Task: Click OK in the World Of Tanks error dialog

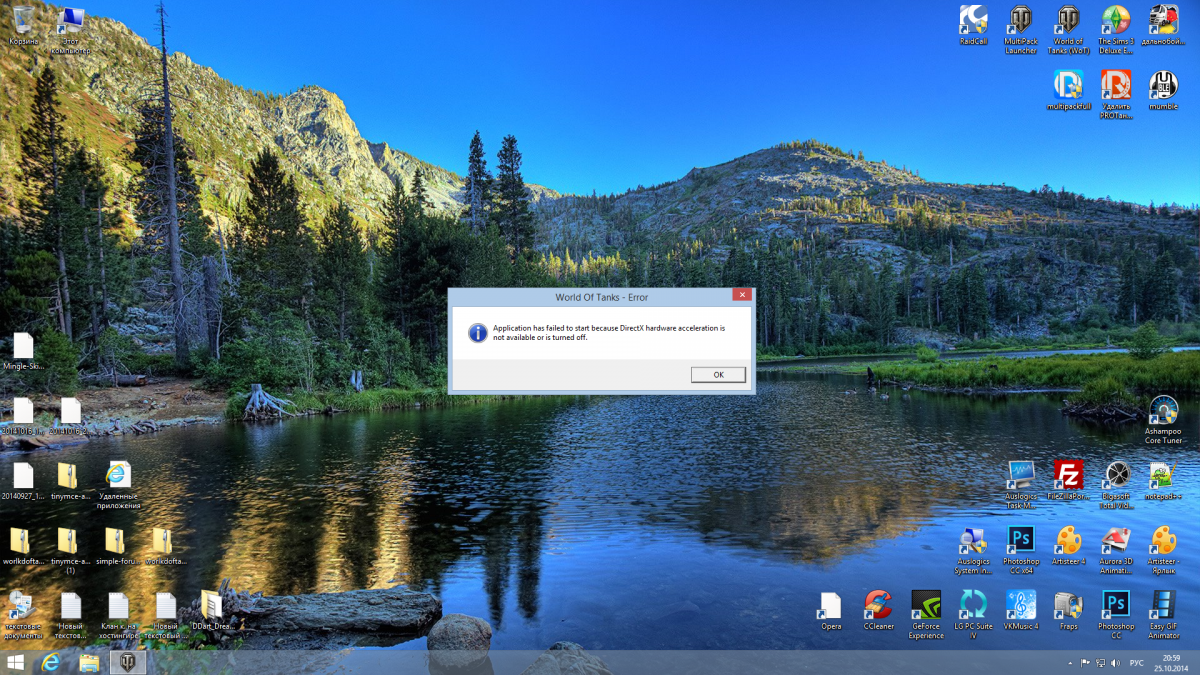Action: pos(718,374)
